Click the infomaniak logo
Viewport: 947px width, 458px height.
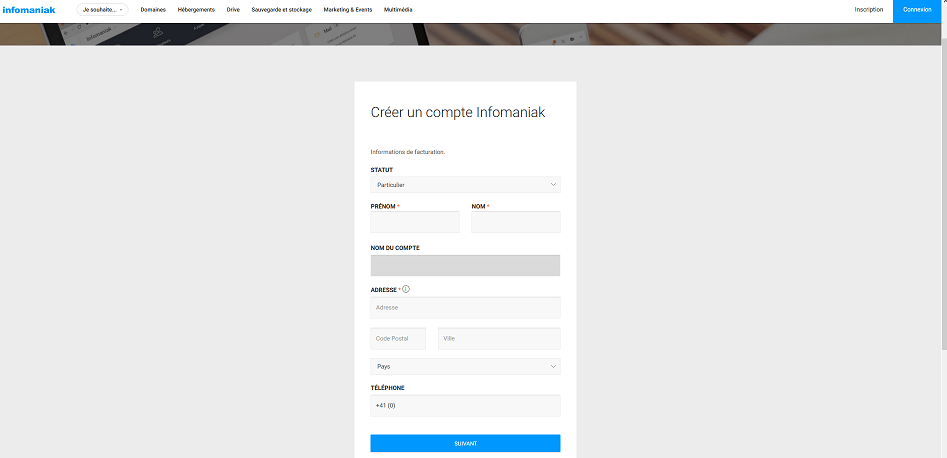[29, 10]
